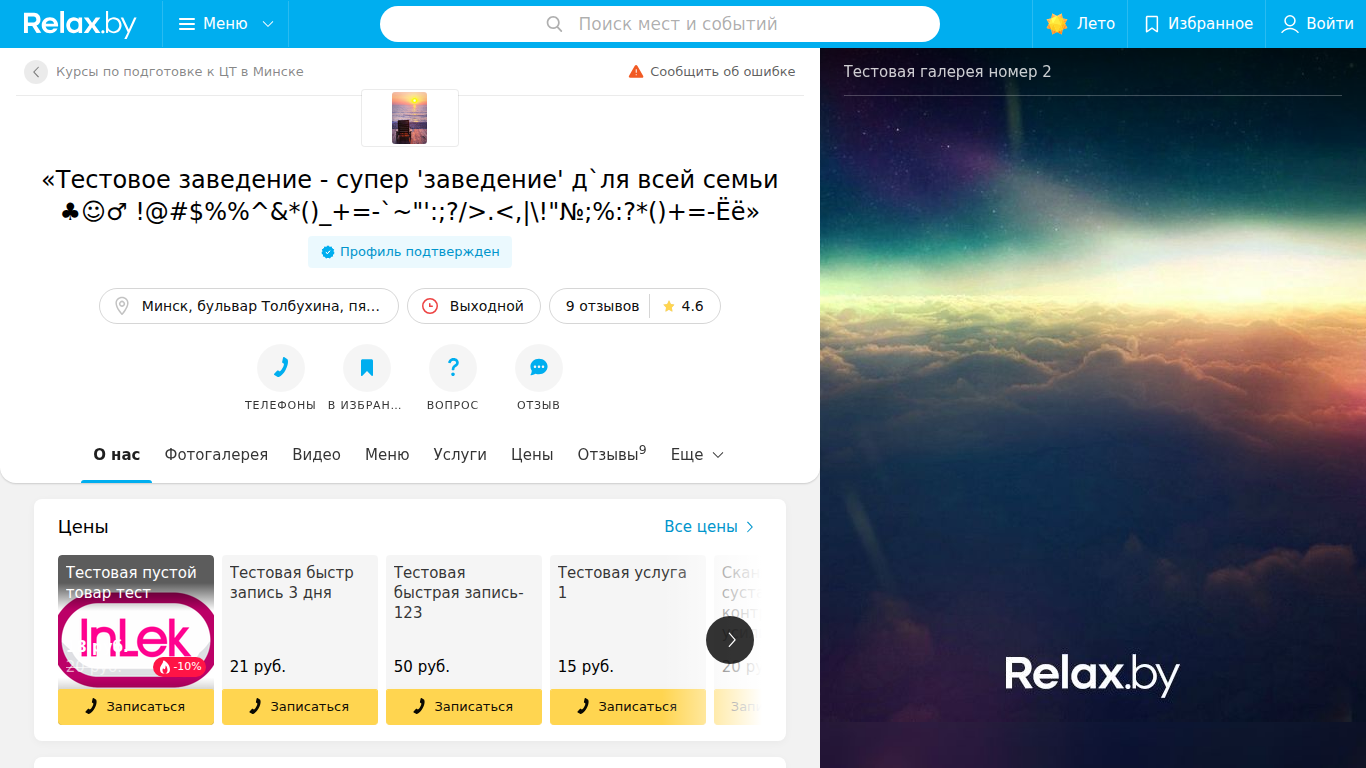
Task: Switch to the Цены tab
Action: (x=532, y=455)
